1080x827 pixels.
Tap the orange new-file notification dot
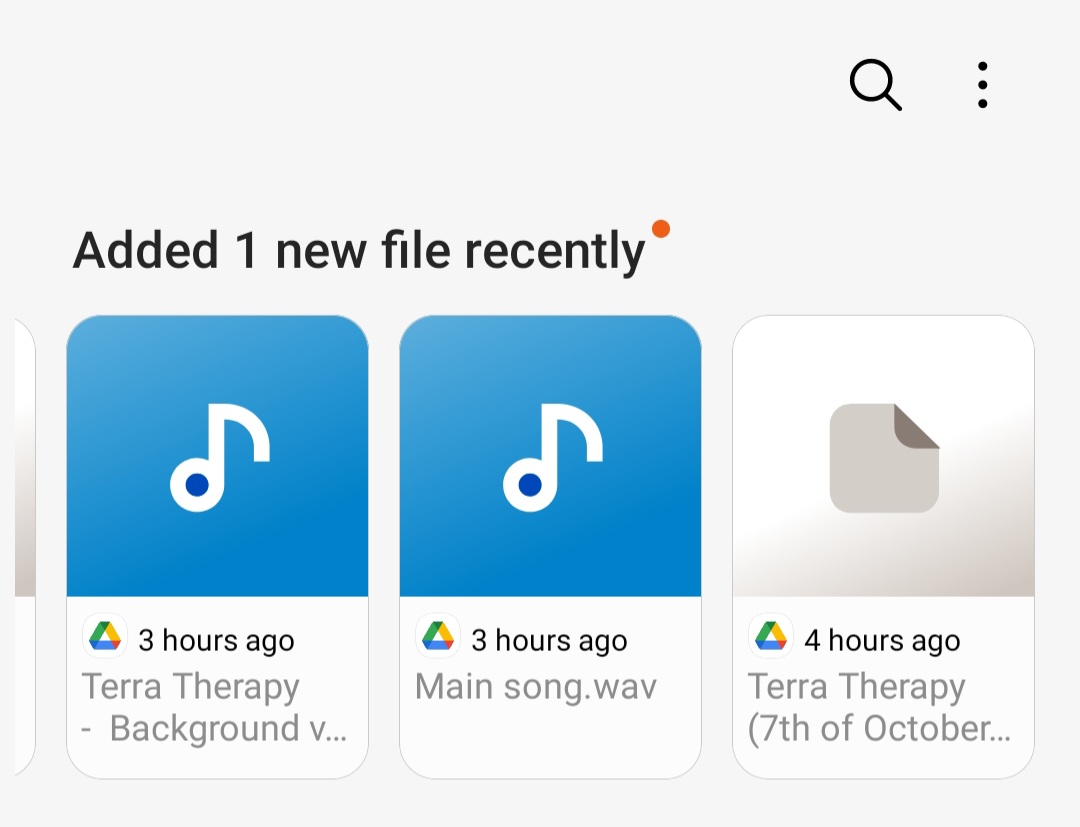click(660, 229)
